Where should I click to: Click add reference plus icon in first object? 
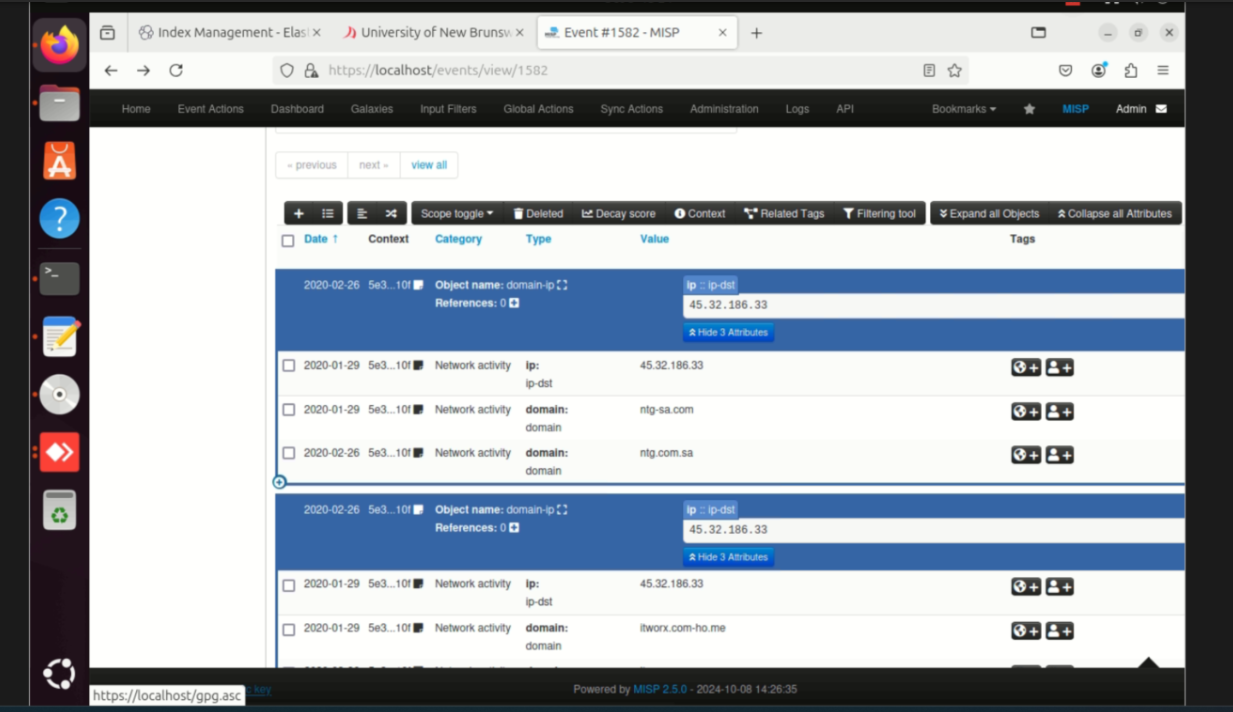(x=514, y=303)
